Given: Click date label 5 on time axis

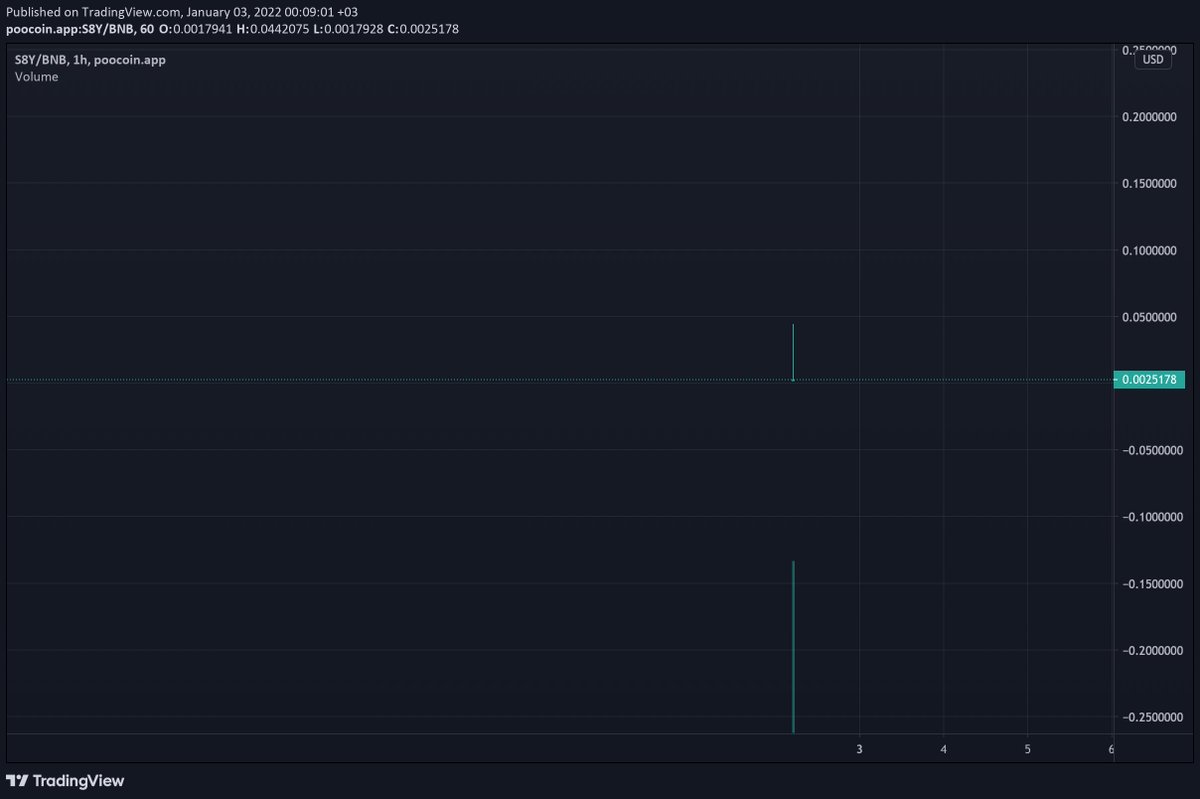Looking at the screenshot, I should pyautogui.click(x=1028, y=748).
